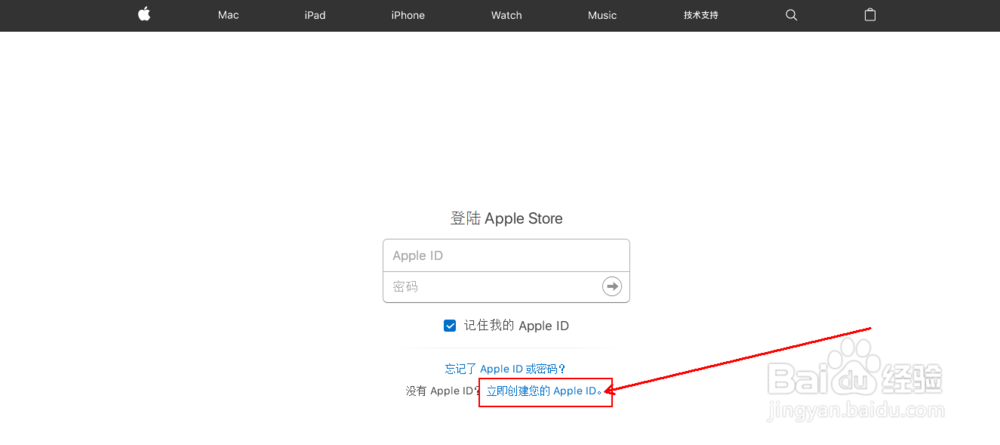Submit login with the arrow button
1000x445 pixels.
pyautogui.click(x=612, y=286)
